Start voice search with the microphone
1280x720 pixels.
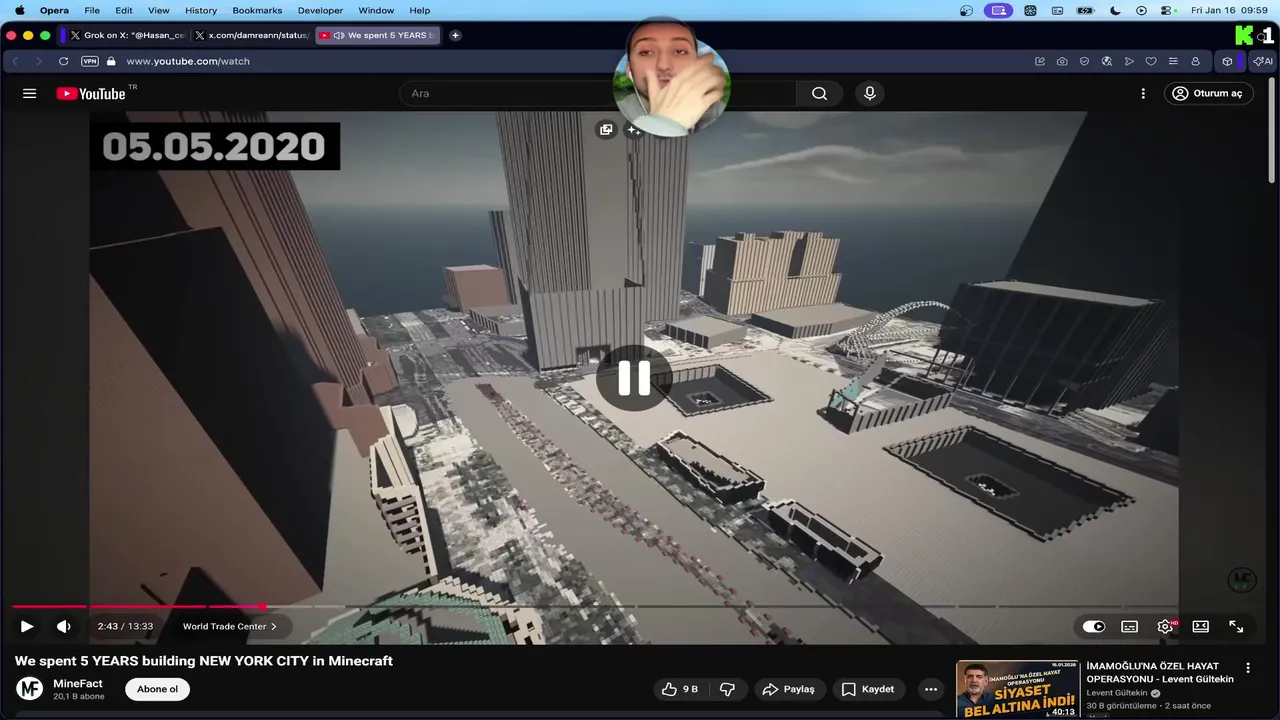pyautogui.click(x=869, y=93)
